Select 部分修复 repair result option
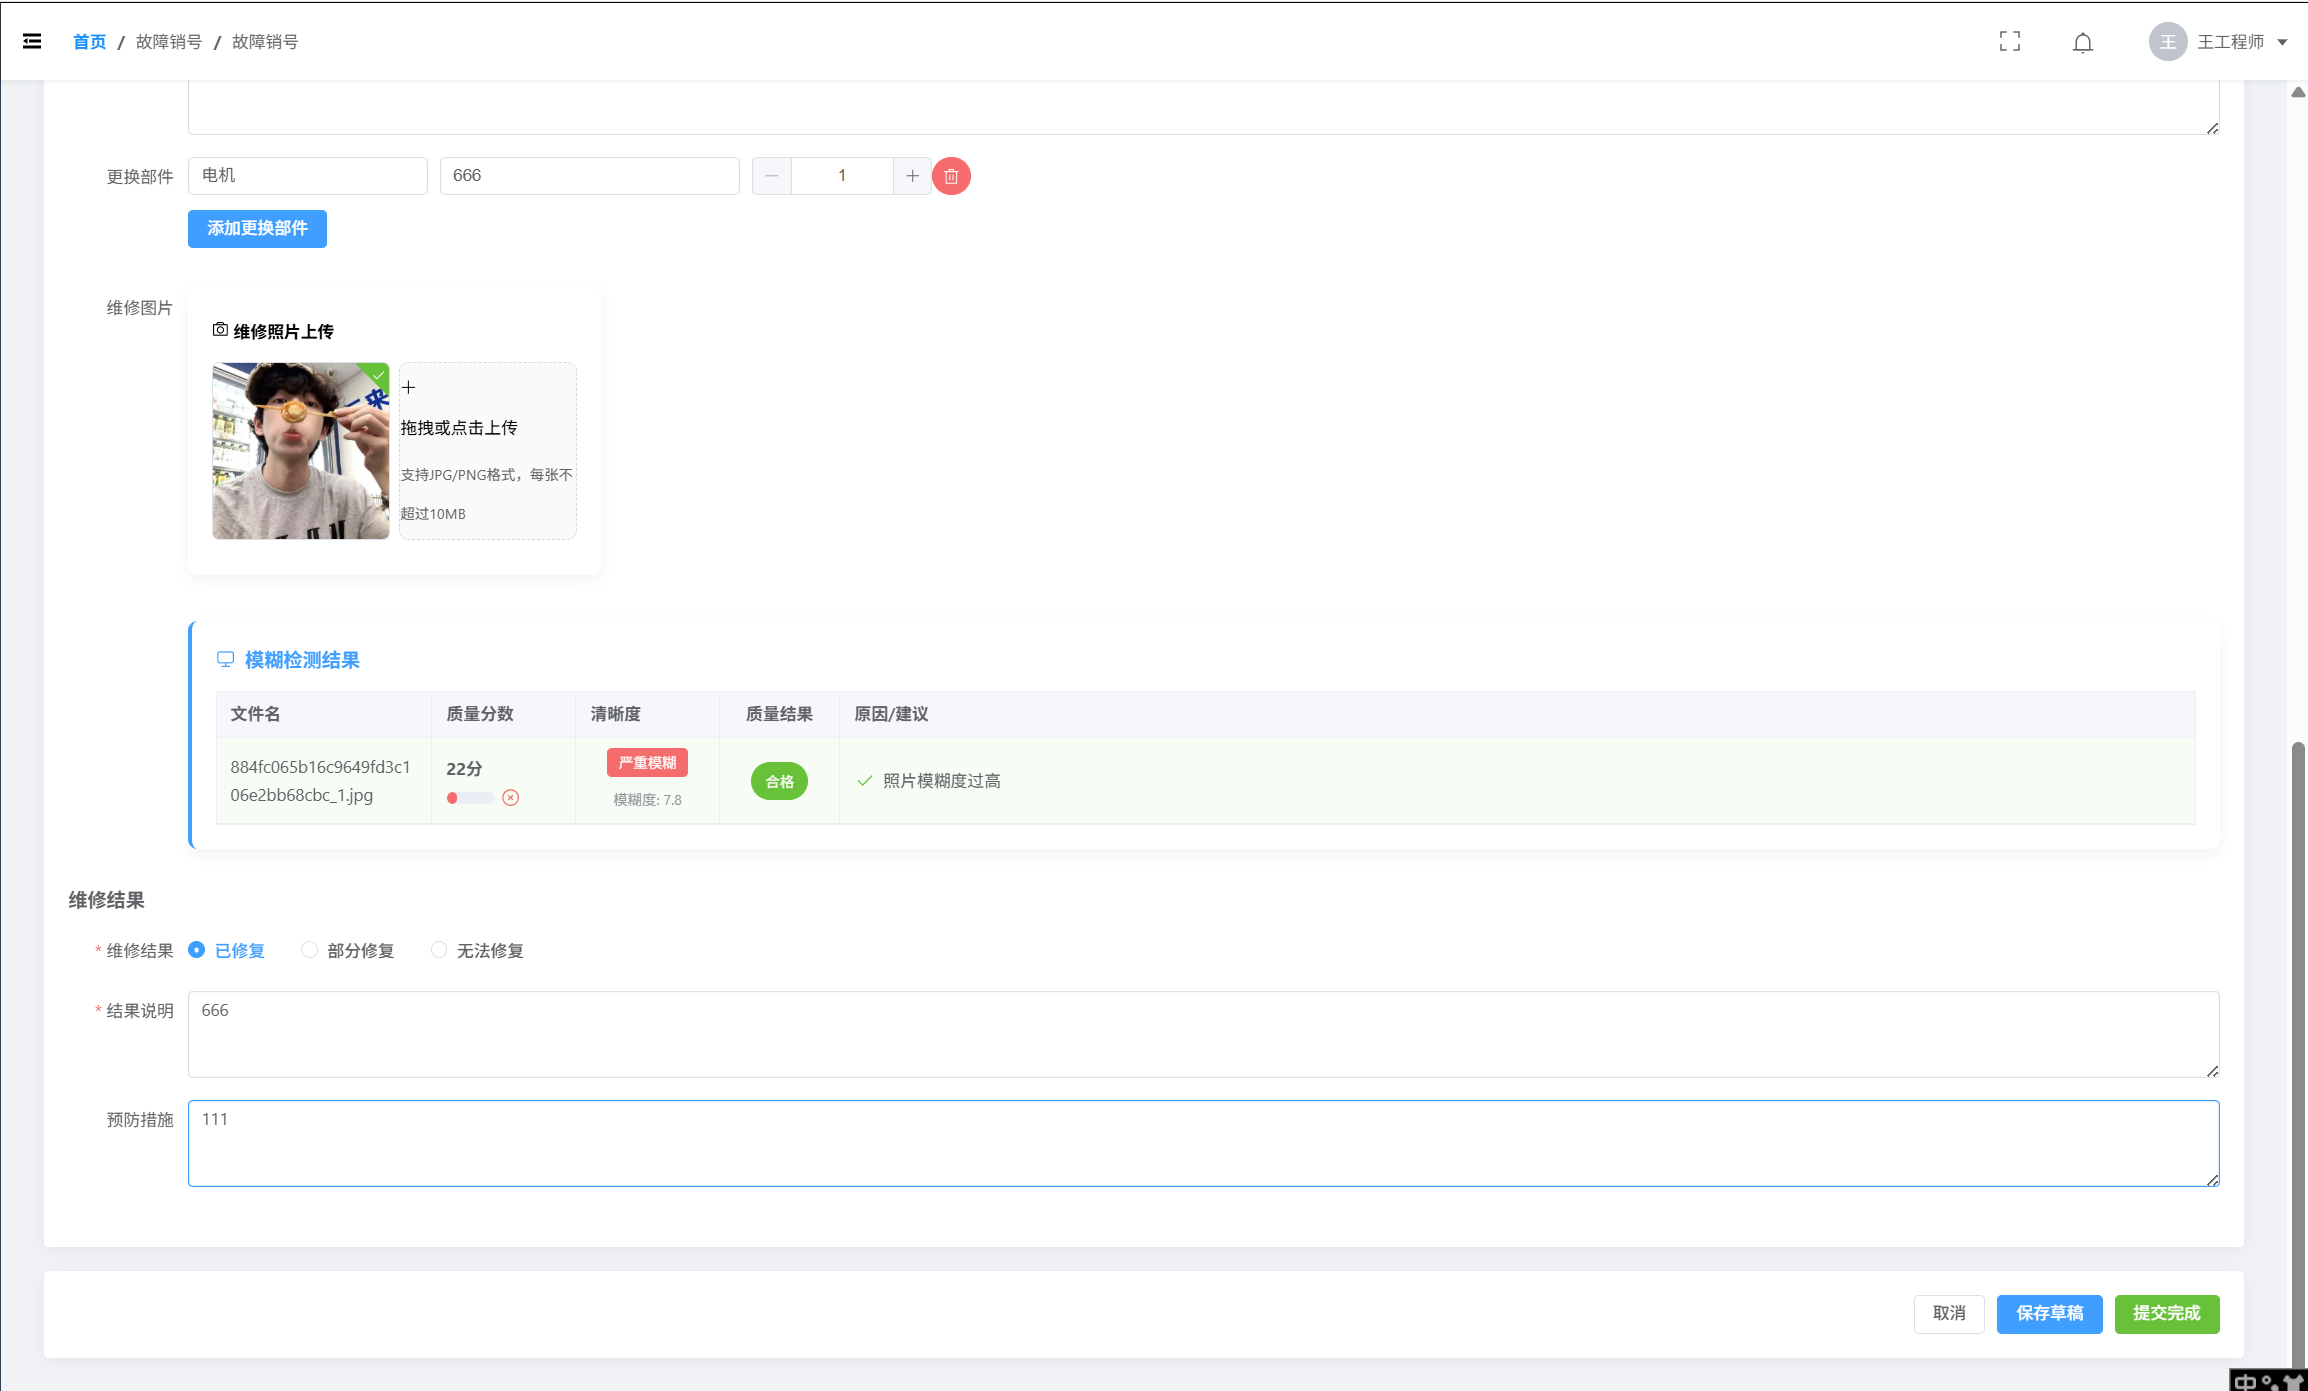Viewport: 2308px width, 1391px height. point(310,950)
